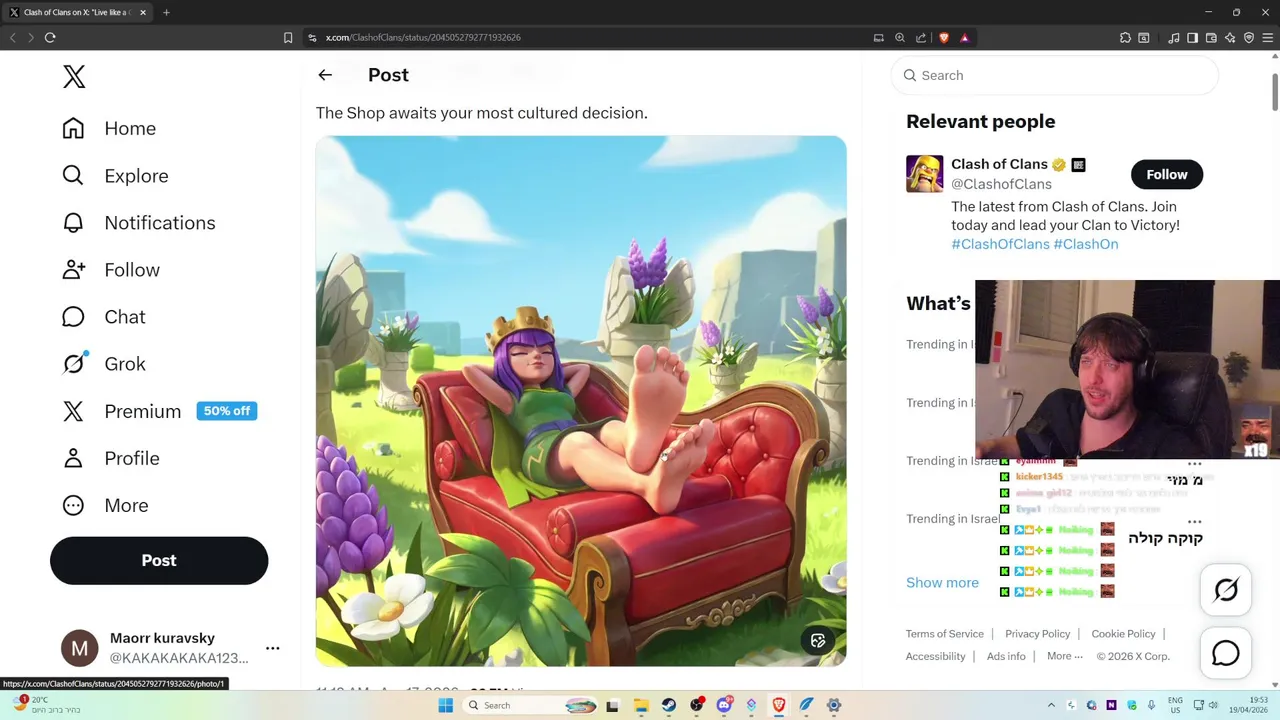Open the Follow page in the sidebar
1280x720 pixels.
coord(111,269)
